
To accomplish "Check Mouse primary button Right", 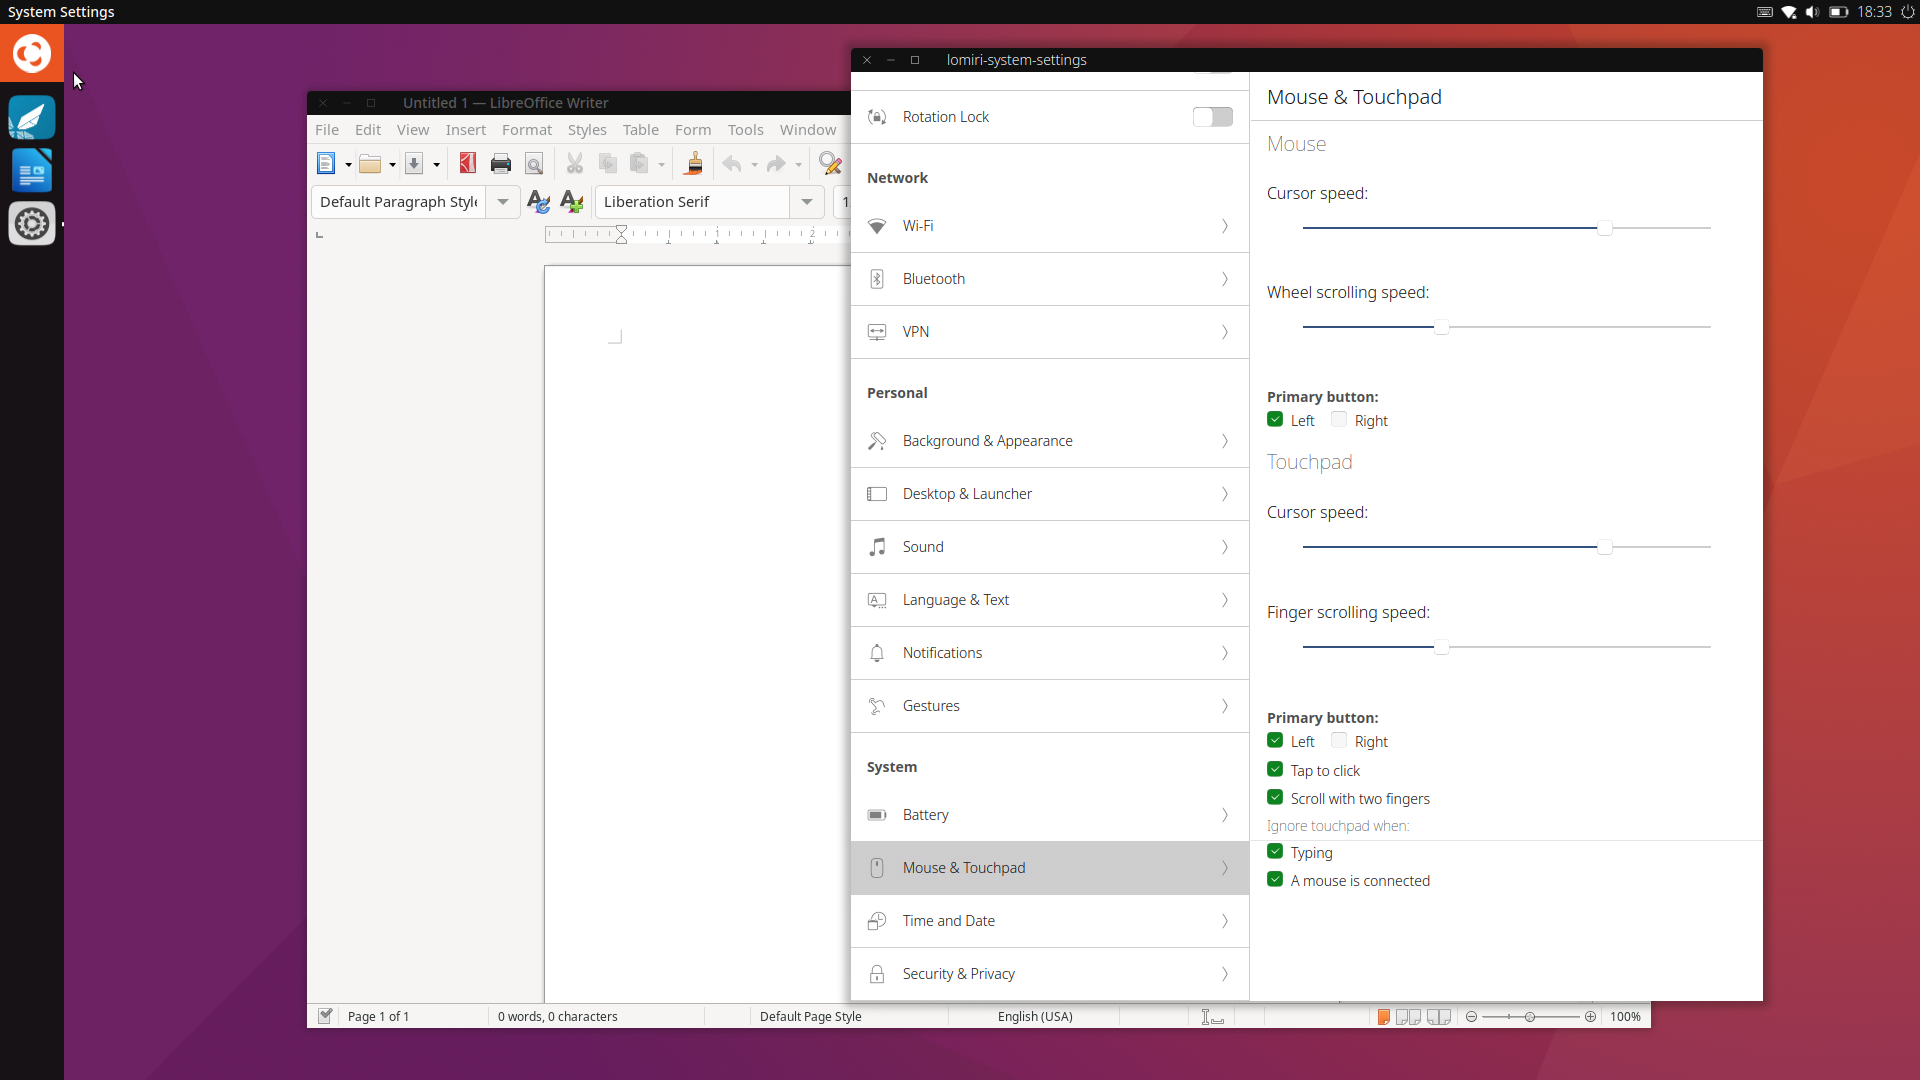I will (x=1339, y=420).
